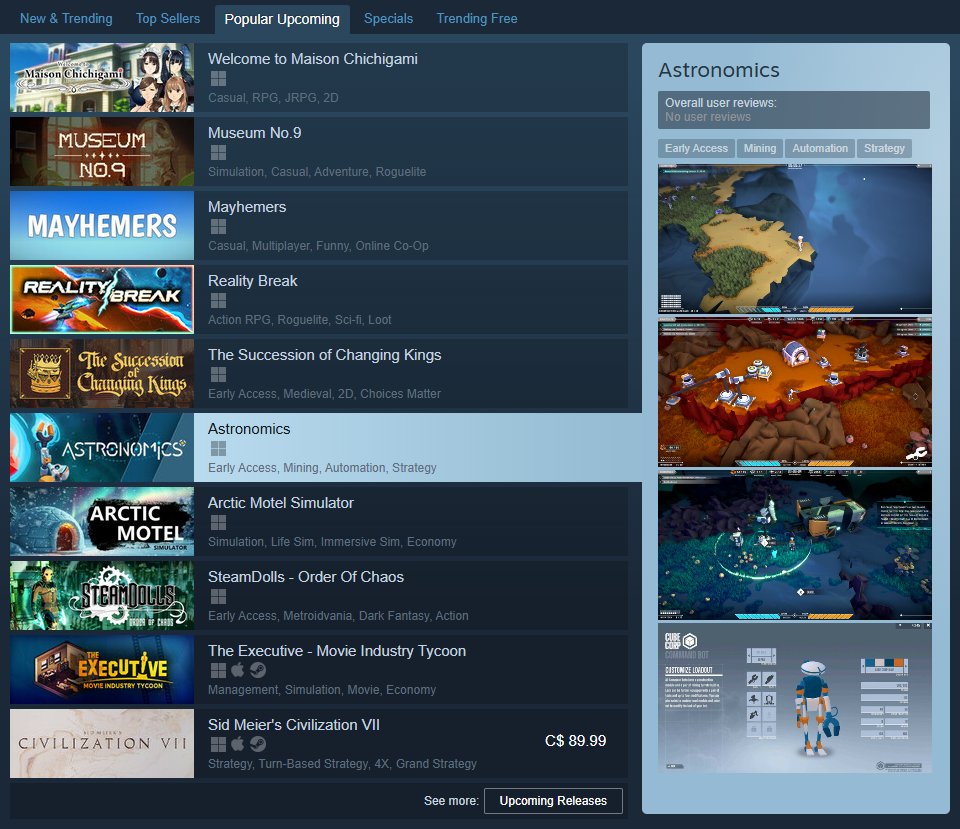Open The Executive - Movie Industry Tycoon title
This screenshot has height=829, width=960.
tap(337, 651)
